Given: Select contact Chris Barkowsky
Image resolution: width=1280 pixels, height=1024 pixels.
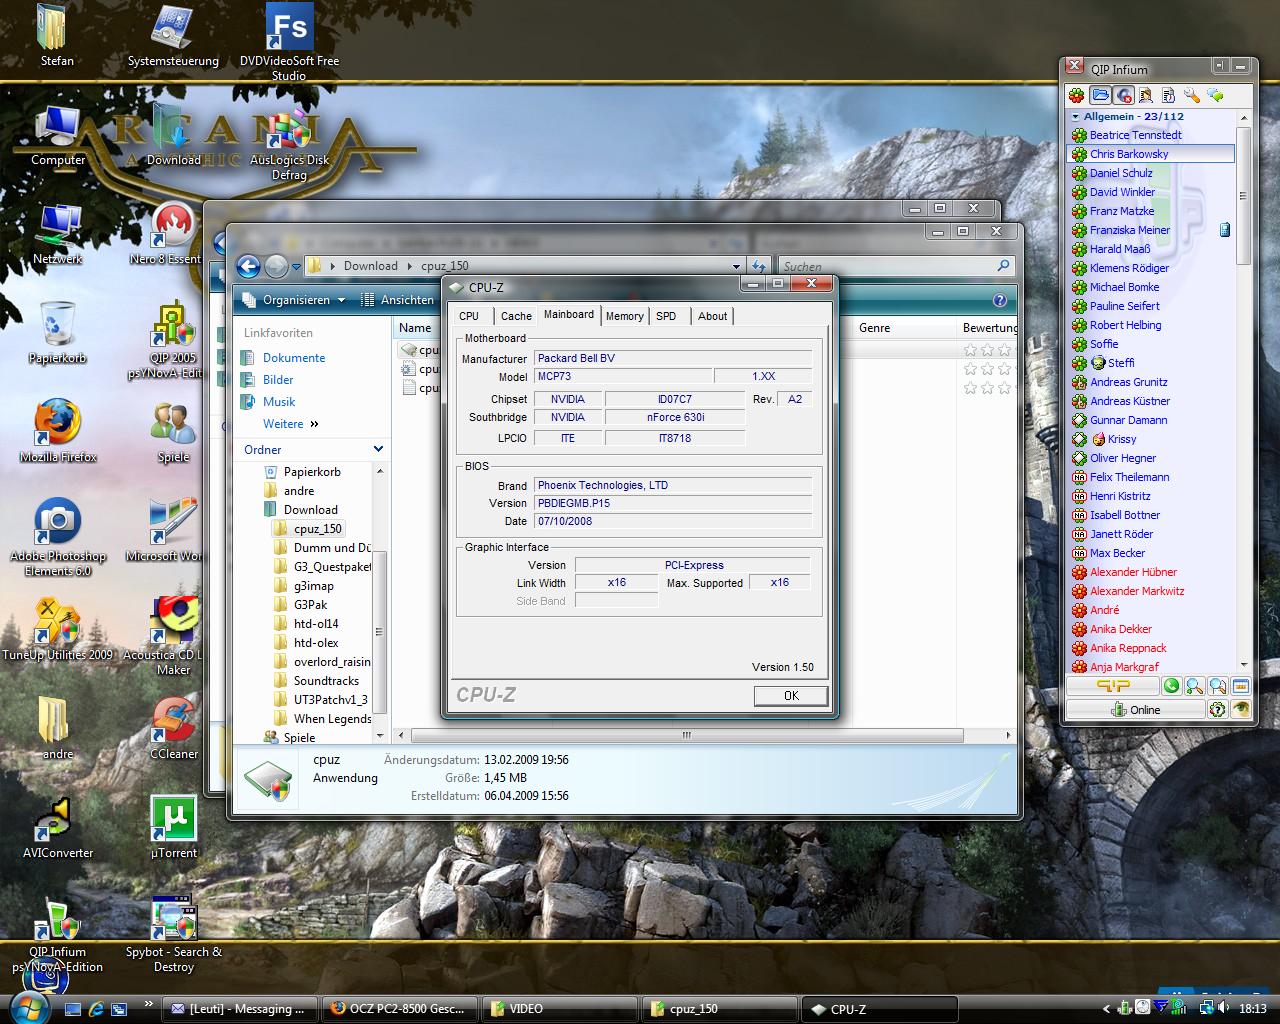Looking at the screenshot, I should click(x=1151, y=154).
